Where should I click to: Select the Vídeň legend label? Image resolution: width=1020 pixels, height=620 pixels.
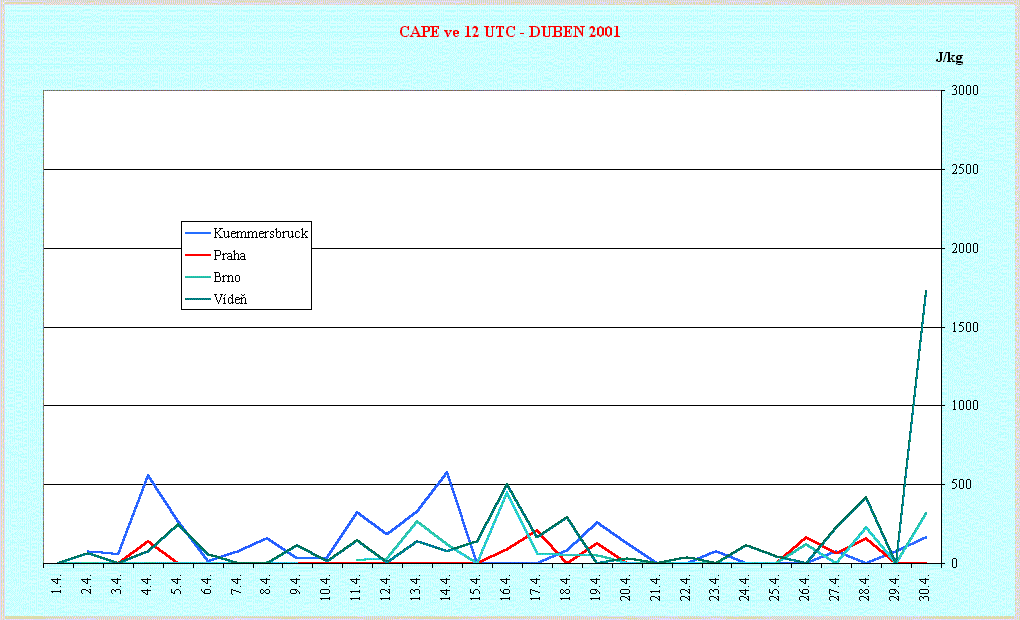(x=230, y=299)
